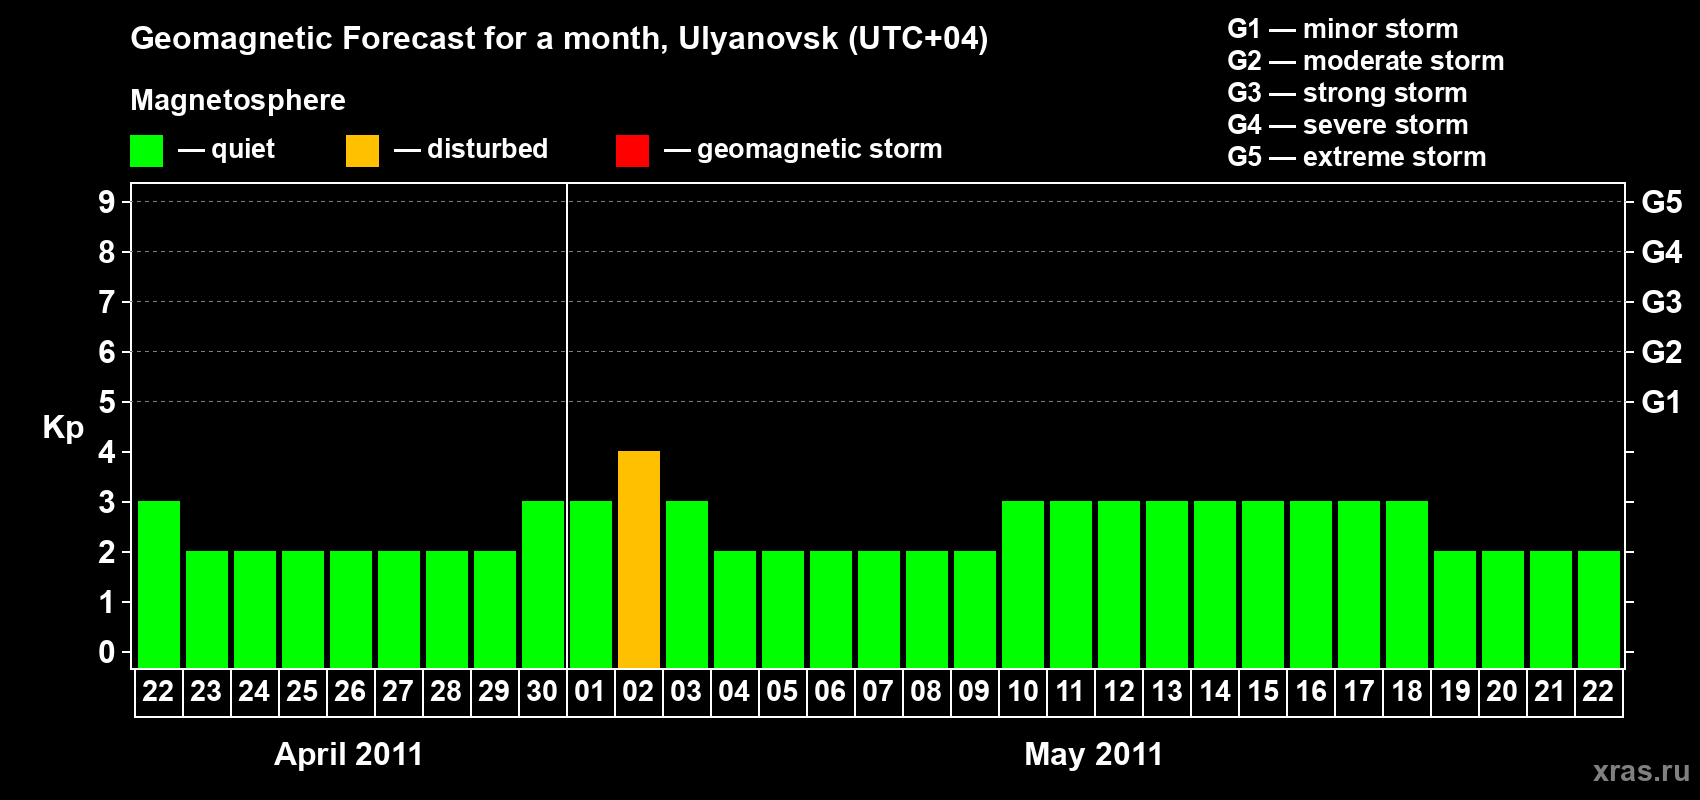Click the G2 label on right axis
Screen dimensions: 1700x800
[x=1662, y=352]
